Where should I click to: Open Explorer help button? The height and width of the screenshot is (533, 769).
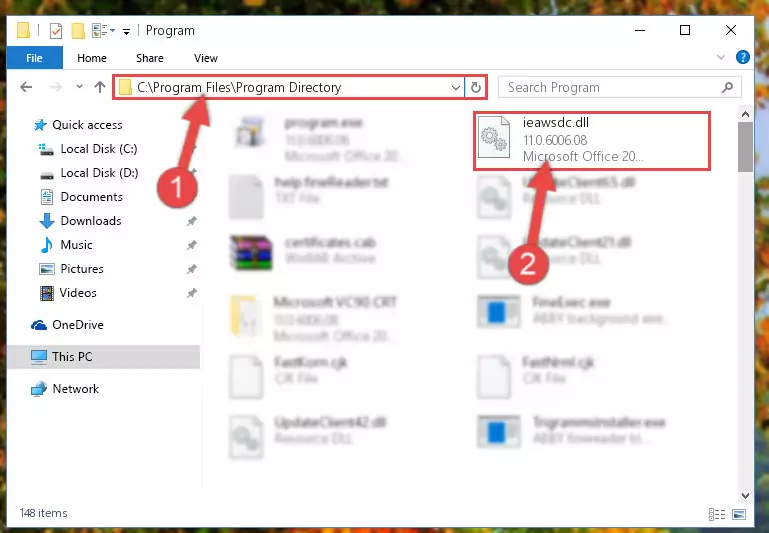(x=743, y=57)
